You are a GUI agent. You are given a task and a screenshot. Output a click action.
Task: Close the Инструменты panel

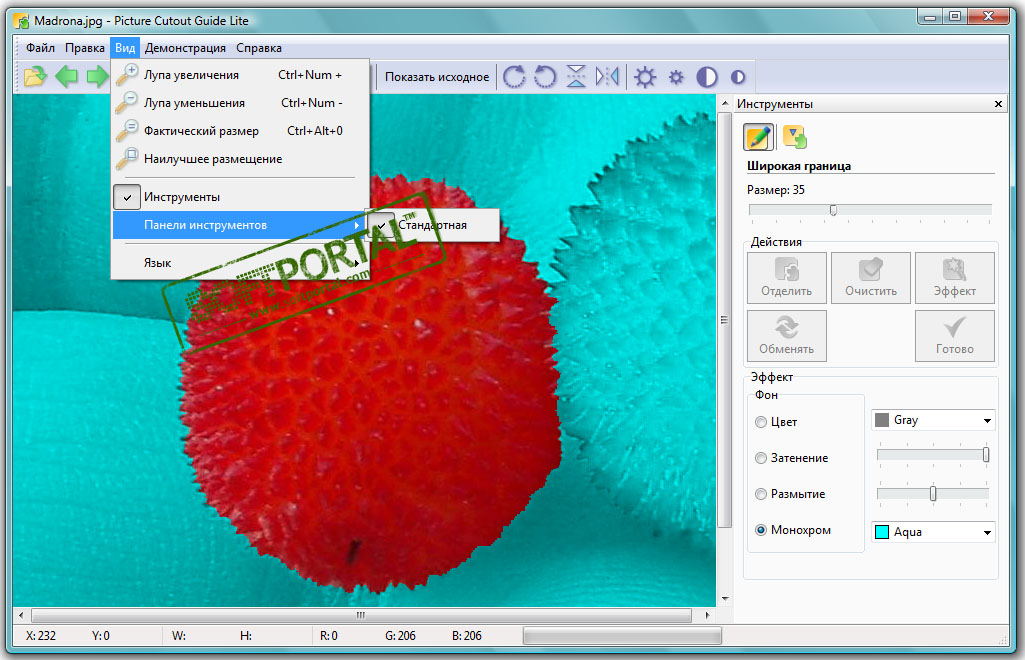(998, 104)
